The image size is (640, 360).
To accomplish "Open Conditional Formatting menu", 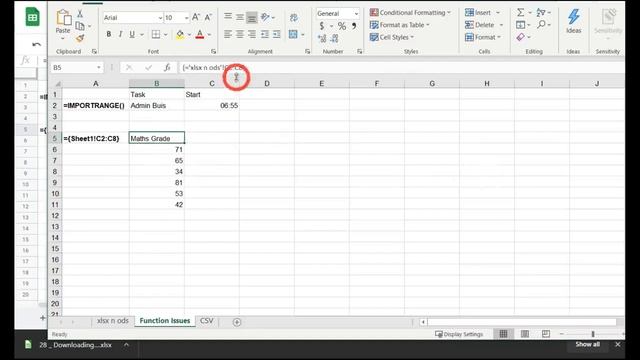I will point(410,13).
